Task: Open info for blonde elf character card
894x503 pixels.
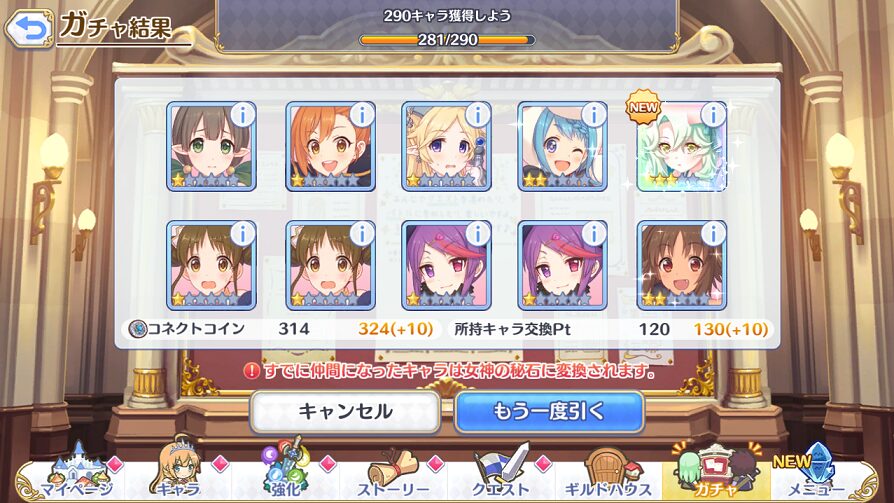Action: pos(478,116)
